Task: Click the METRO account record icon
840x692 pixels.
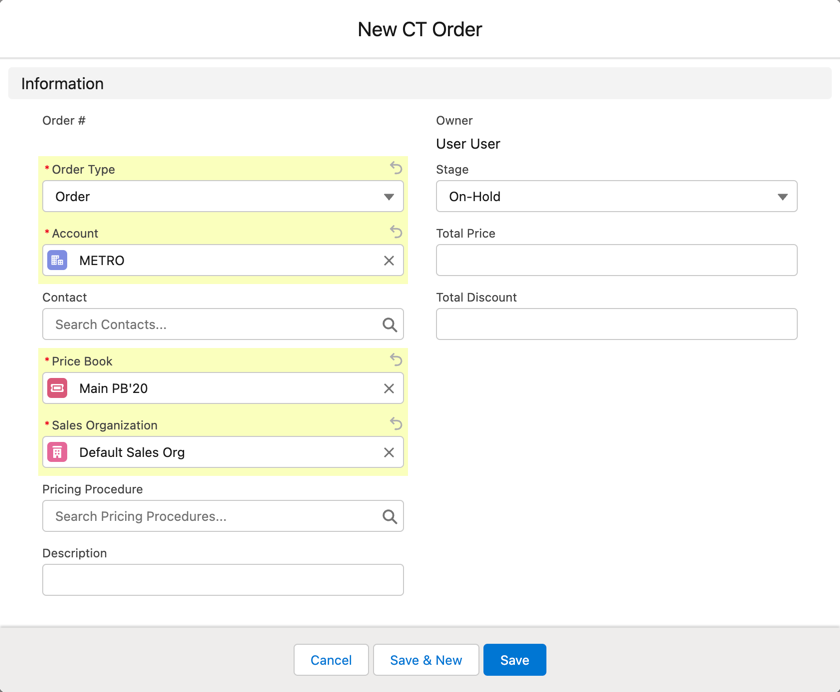Action: click(x=57, y=260)
